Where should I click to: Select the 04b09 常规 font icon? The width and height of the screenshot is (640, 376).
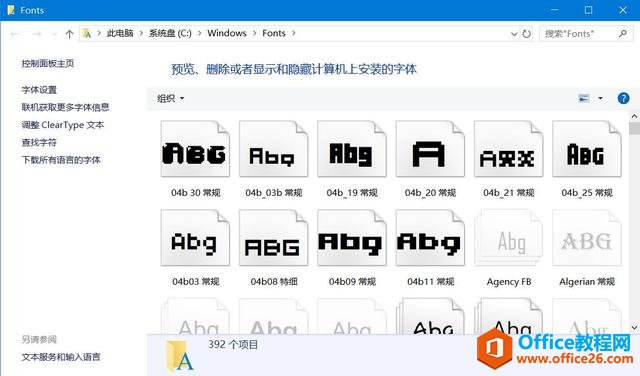point(352,238)
